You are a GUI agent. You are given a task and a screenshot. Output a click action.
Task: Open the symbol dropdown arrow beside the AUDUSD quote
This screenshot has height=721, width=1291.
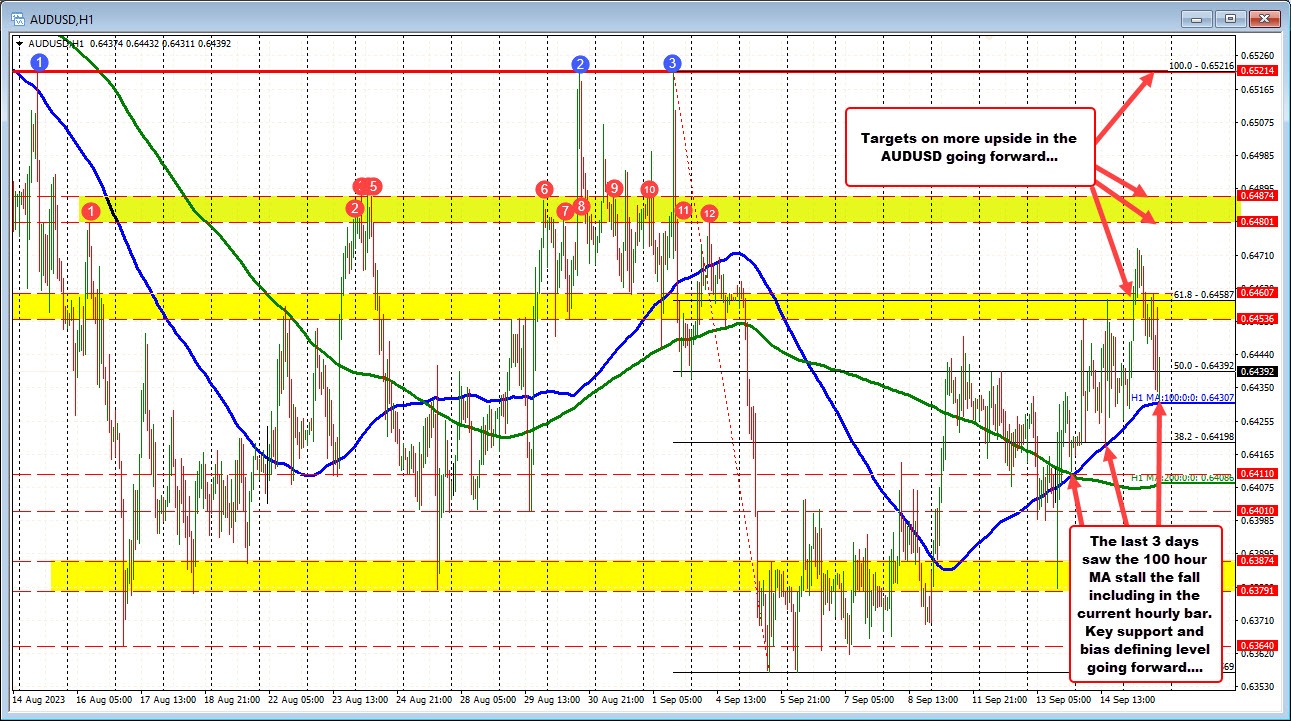22,44
